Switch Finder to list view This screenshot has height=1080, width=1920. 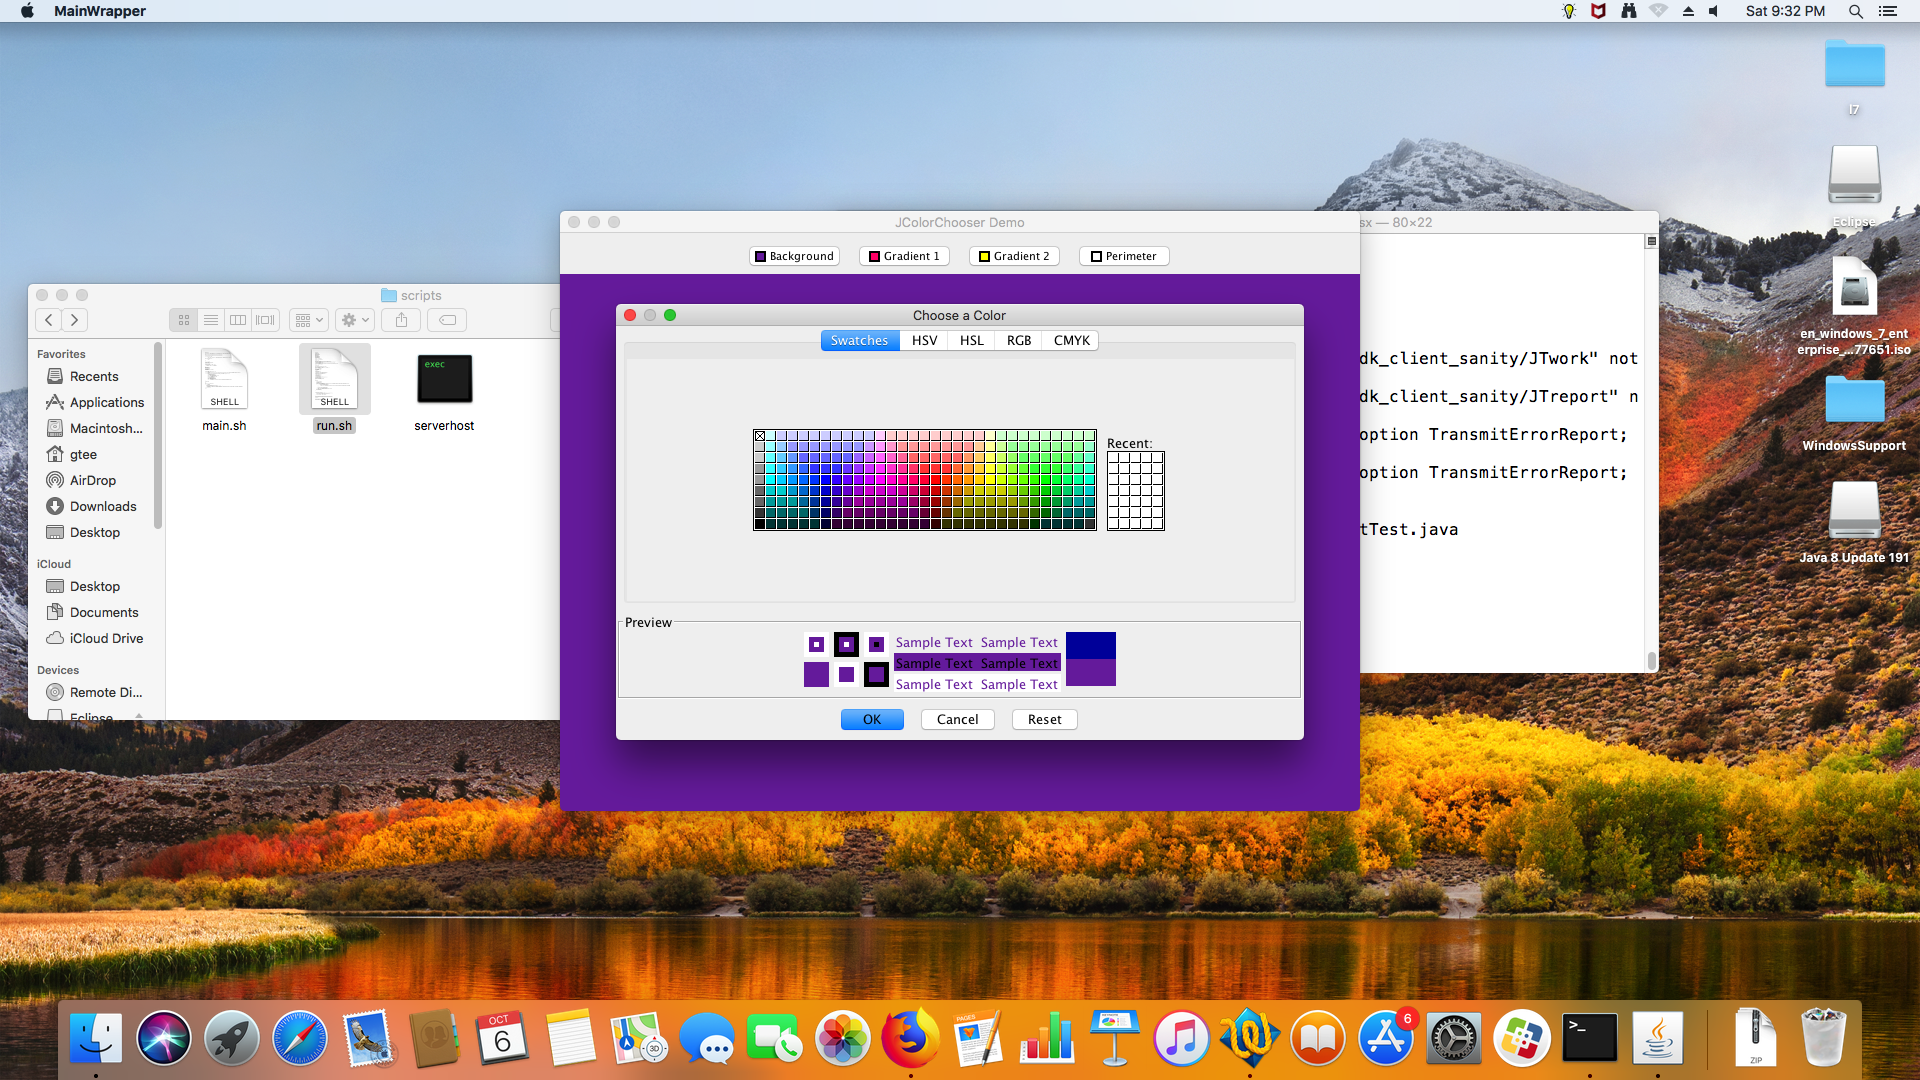click(x=211, y=320)
